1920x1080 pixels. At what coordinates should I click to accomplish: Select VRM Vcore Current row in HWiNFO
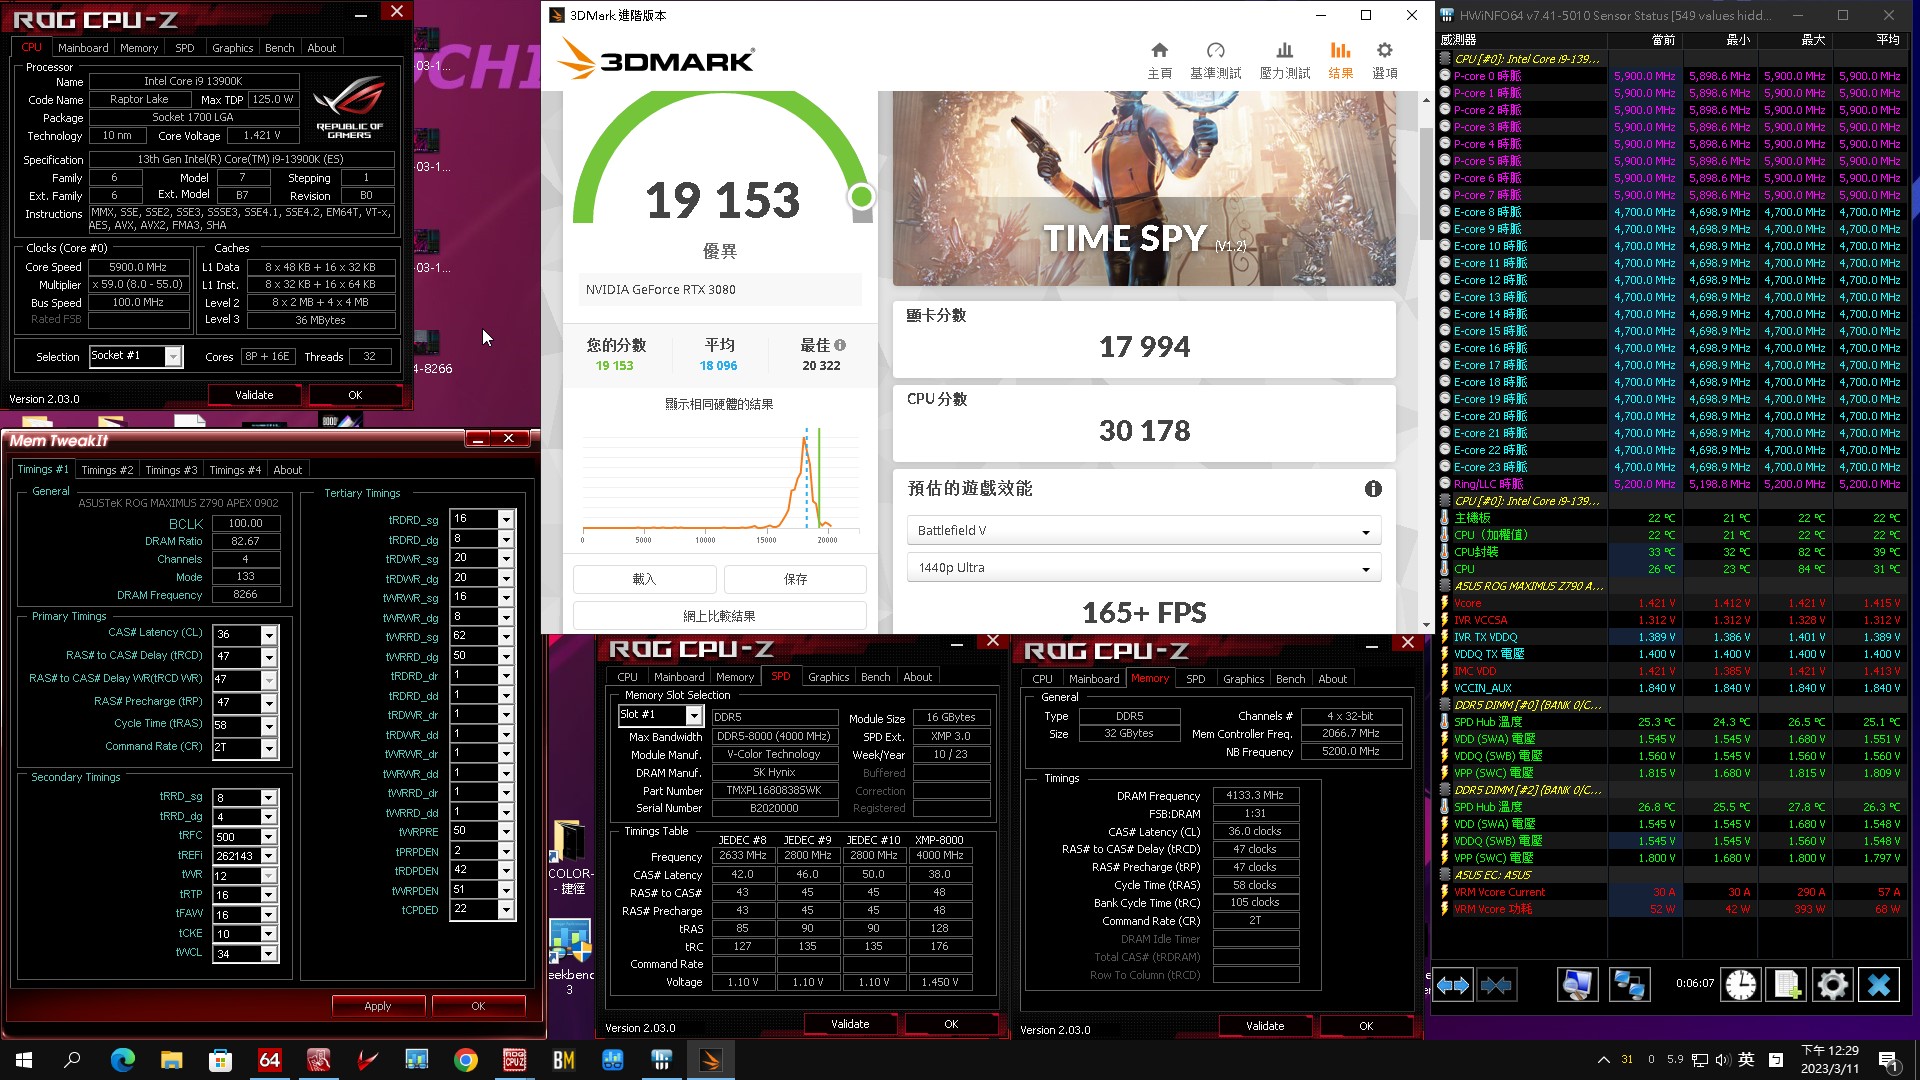coord(1672,892)
